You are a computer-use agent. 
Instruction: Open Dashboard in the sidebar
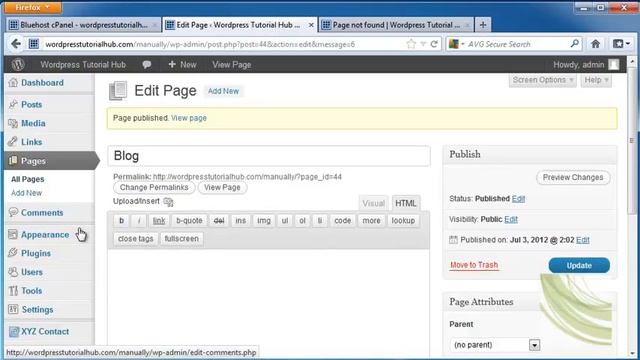coord(42,83)
